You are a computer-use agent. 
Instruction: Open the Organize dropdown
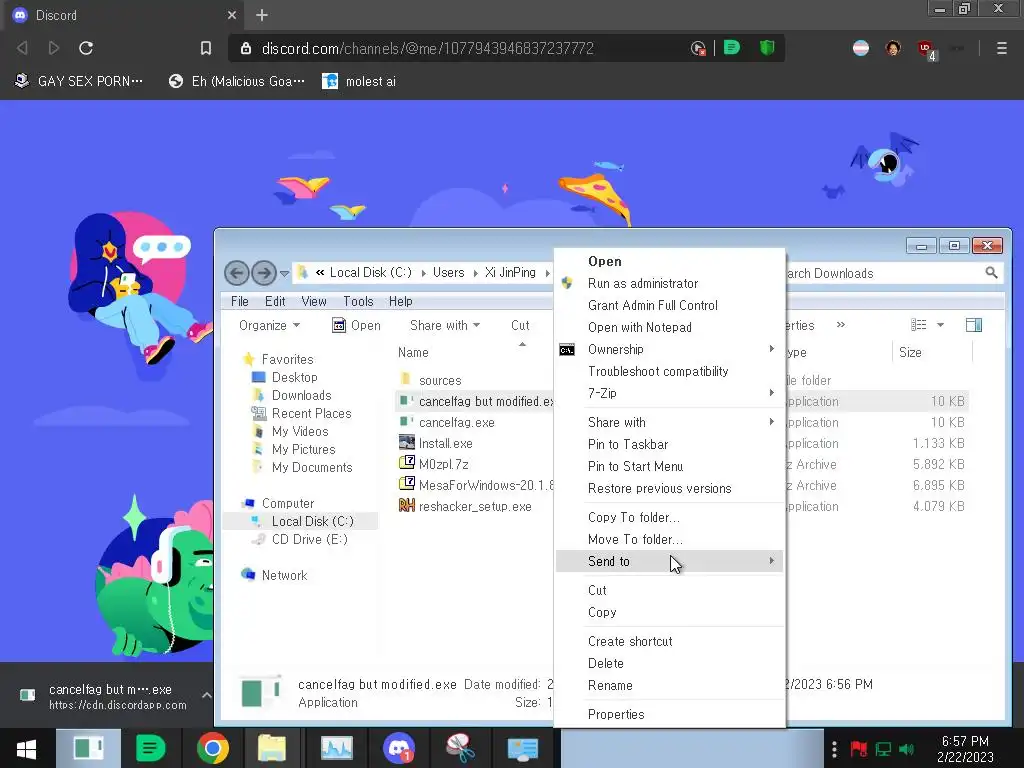pyautogui.click(x=269, y=325)
